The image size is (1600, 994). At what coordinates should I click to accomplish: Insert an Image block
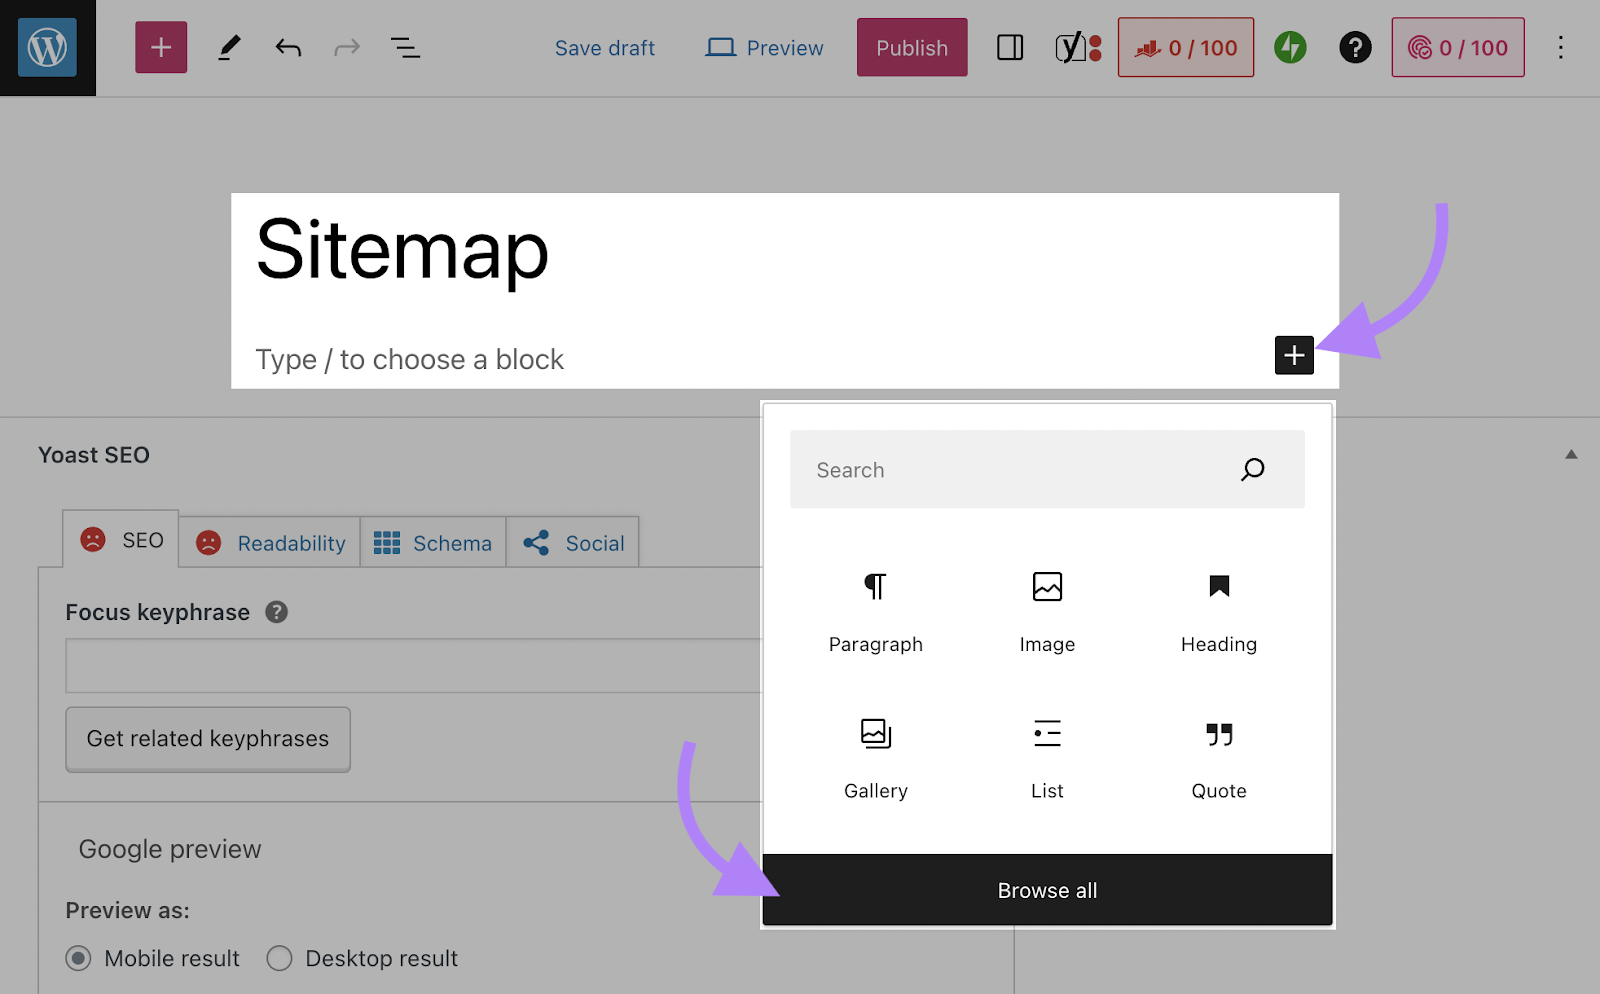(1046, 612)
